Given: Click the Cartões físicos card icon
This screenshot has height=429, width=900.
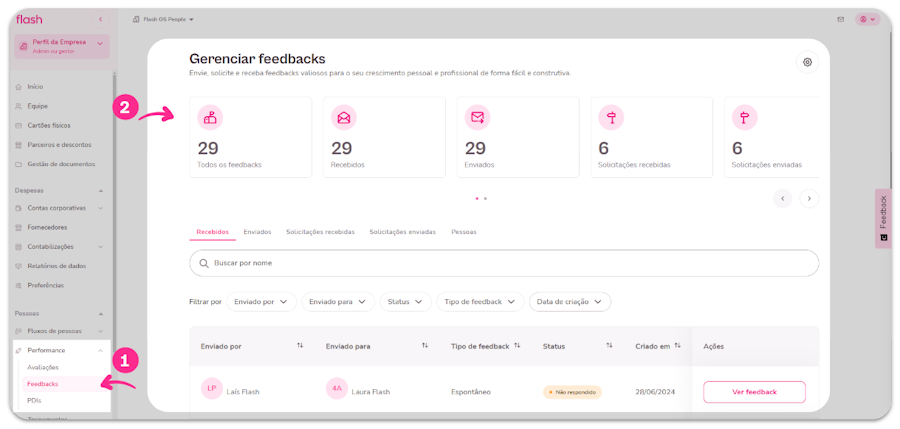Looking at the screenshot, I should (x=18, y=125).
